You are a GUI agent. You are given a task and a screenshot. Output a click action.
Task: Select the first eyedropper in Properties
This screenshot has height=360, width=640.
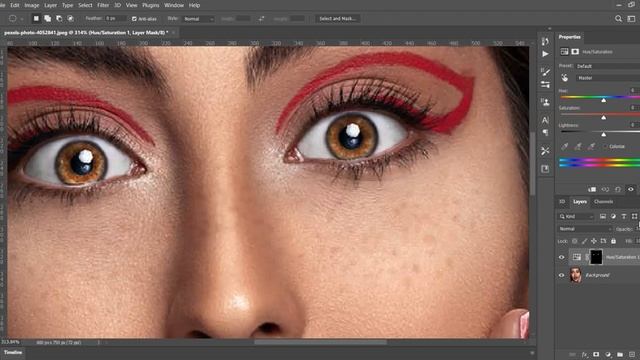(564, 146)
